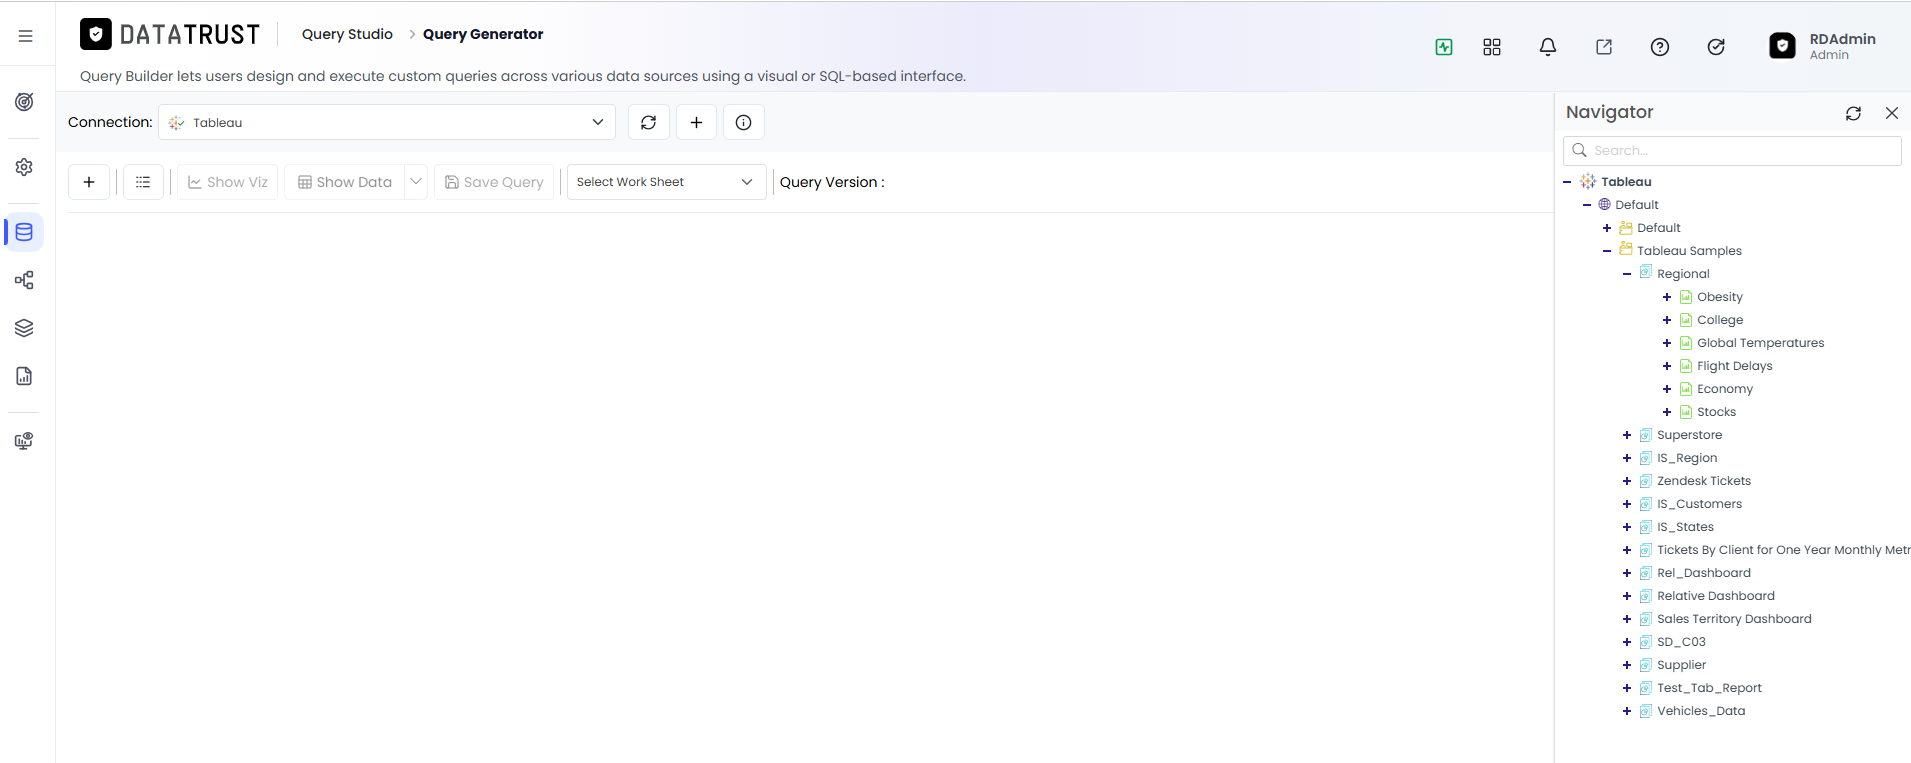Refresh the Navigator panel
This screenshot has height=763, width=1911.
1853,113
